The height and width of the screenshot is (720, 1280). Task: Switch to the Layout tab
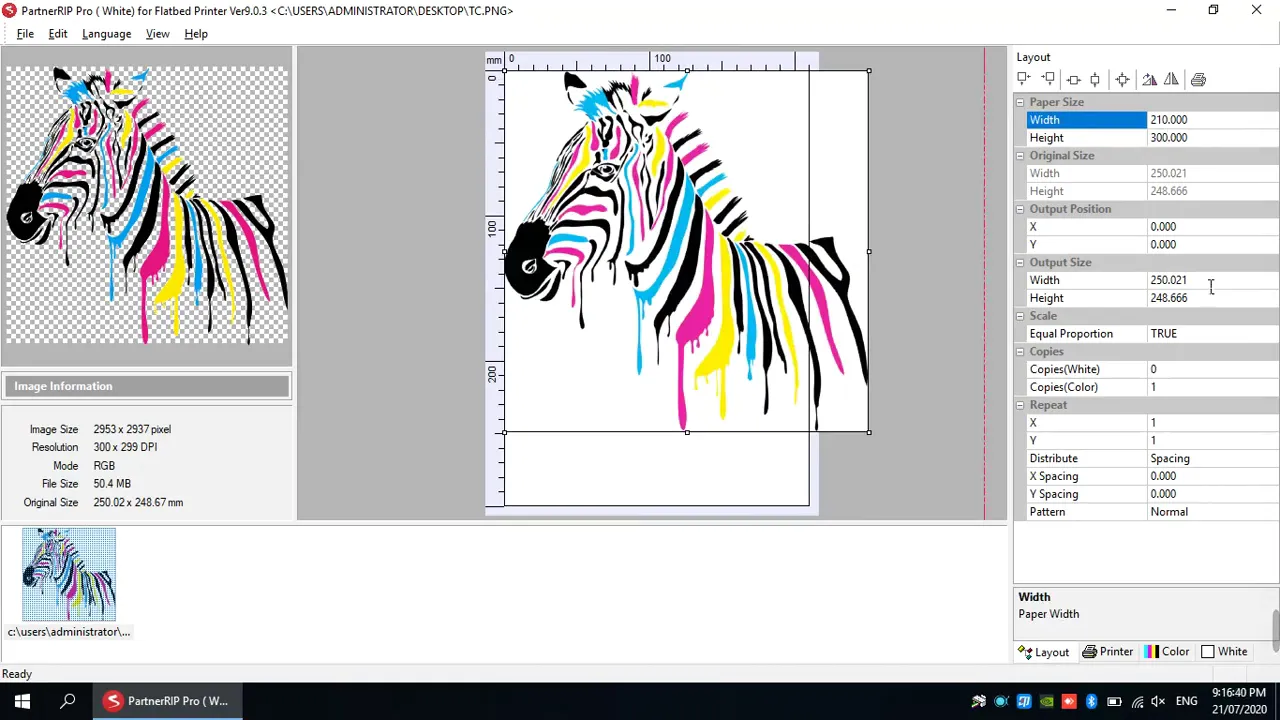click(x=1044, y=652)
